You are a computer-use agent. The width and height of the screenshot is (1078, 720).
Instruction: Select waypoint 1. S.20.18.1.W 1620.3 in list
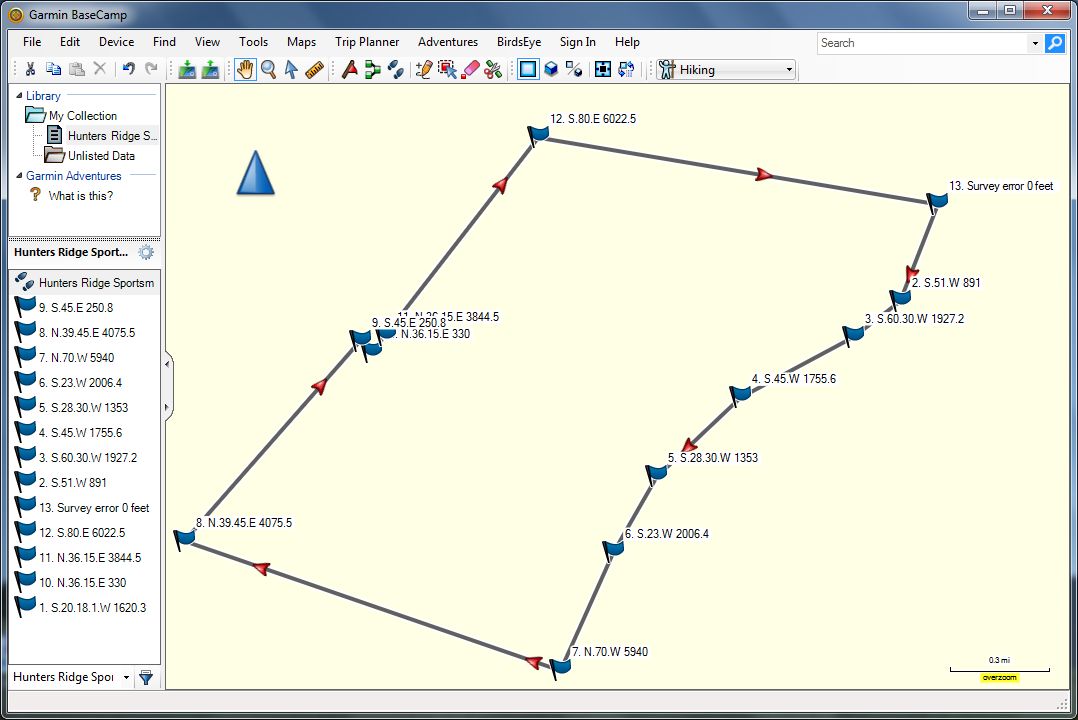click(x=86, y=607)
